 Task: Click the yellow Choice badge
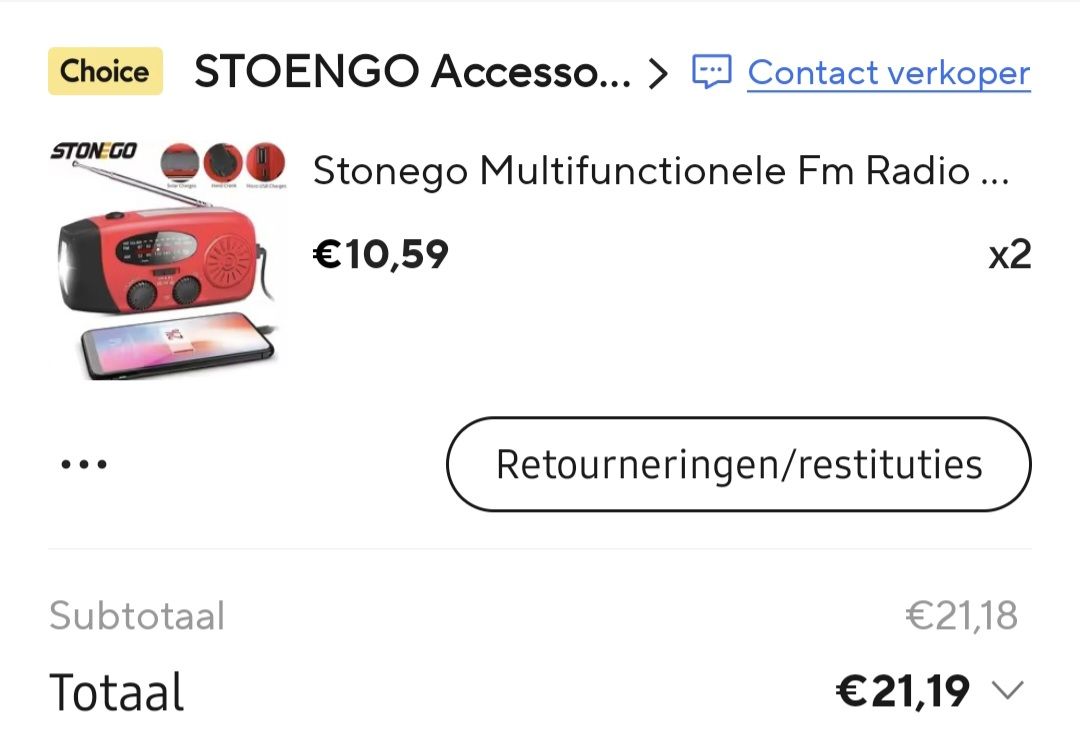coord(105,71)
